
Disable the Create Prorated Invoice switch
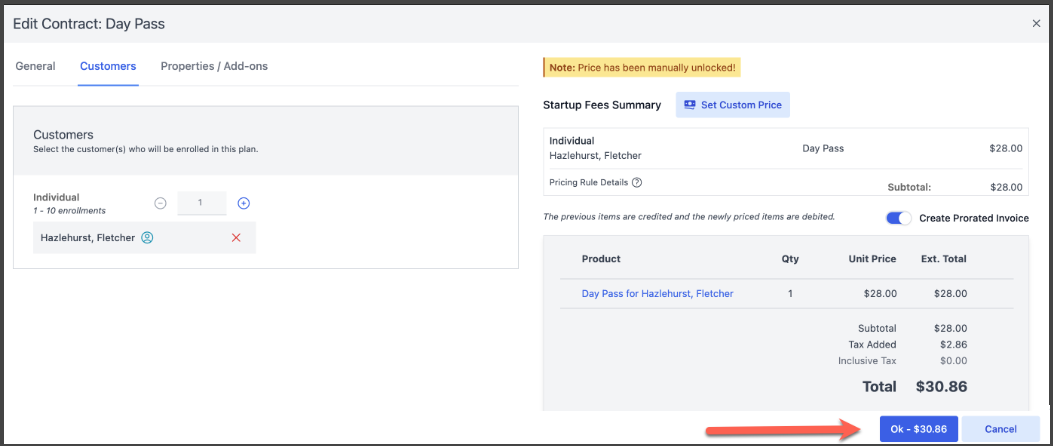coord(899,218)
